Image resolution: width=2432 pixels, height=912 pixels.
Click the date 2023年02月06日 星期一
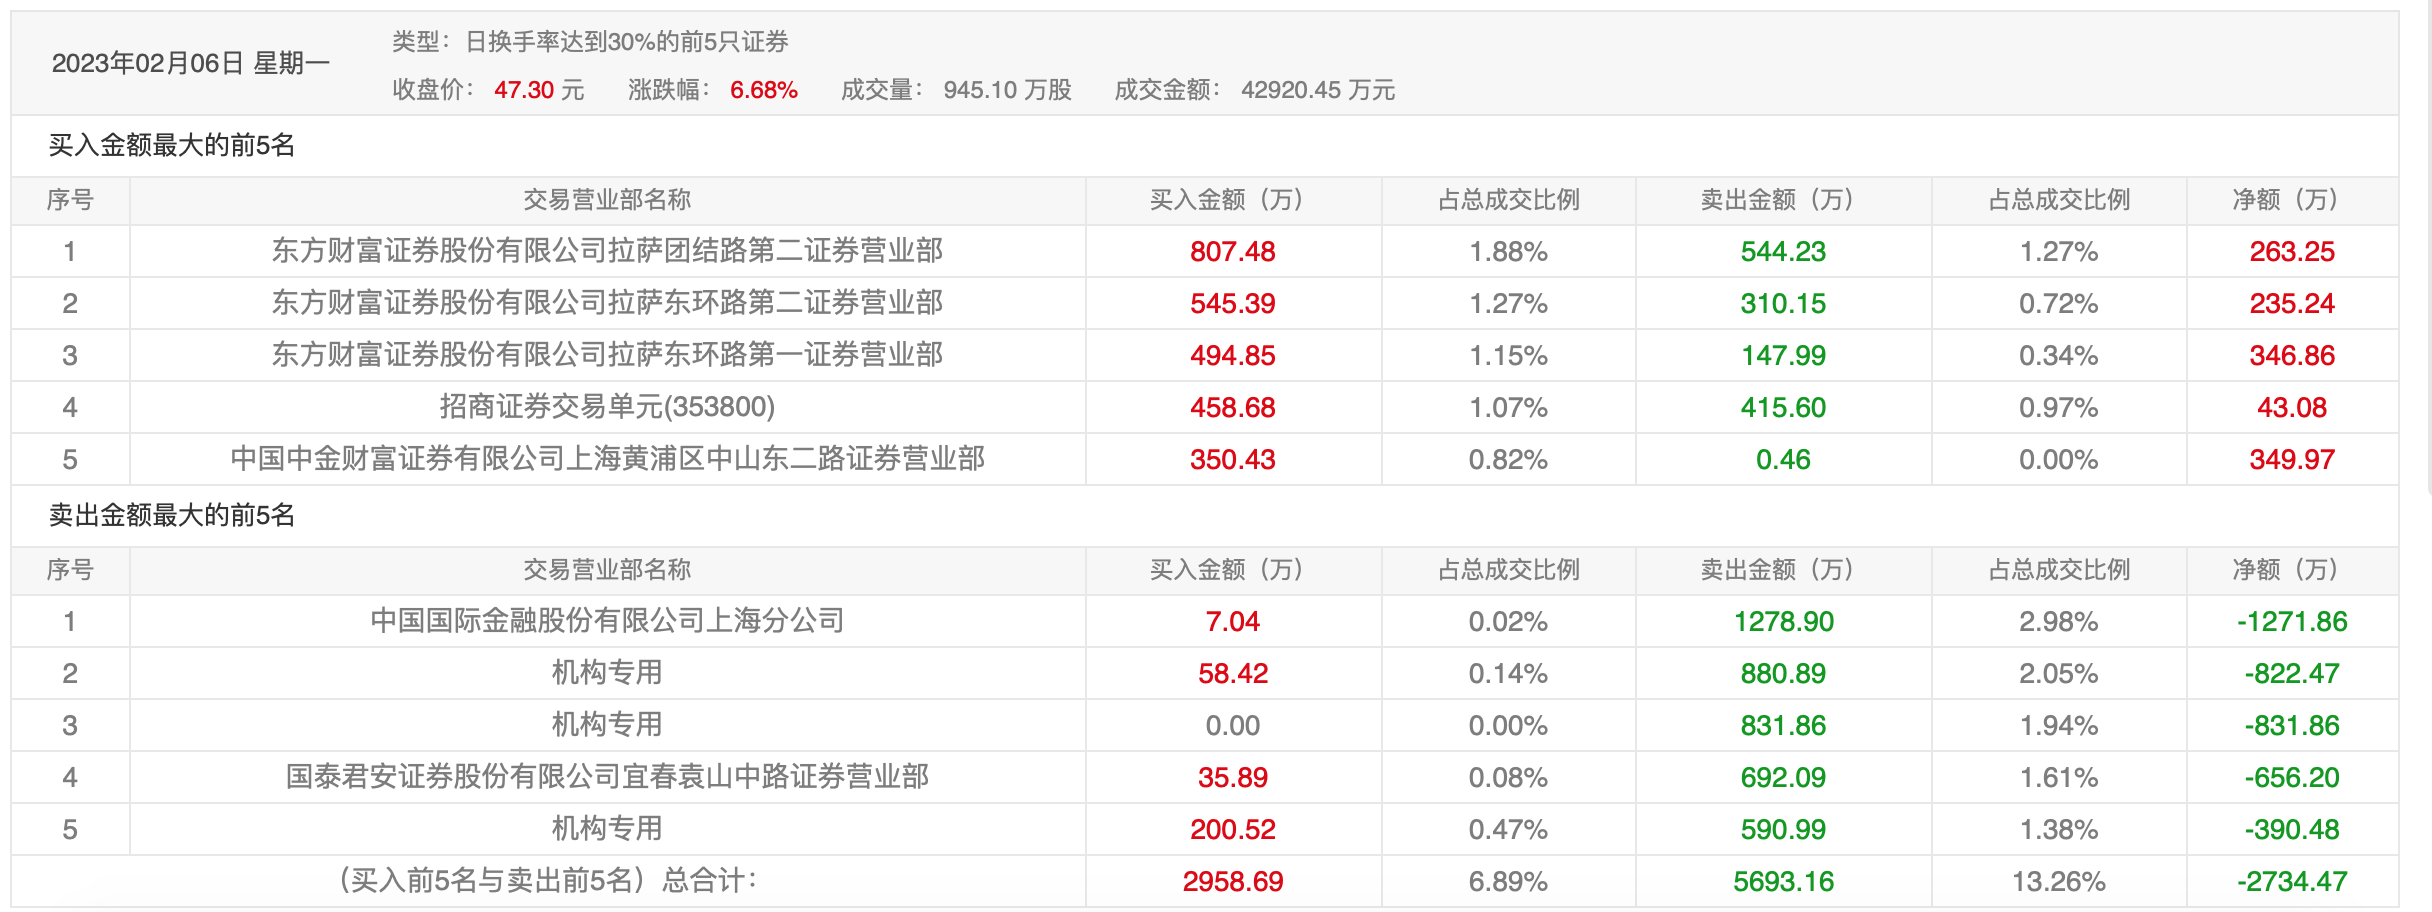click(x=190, y=64)
